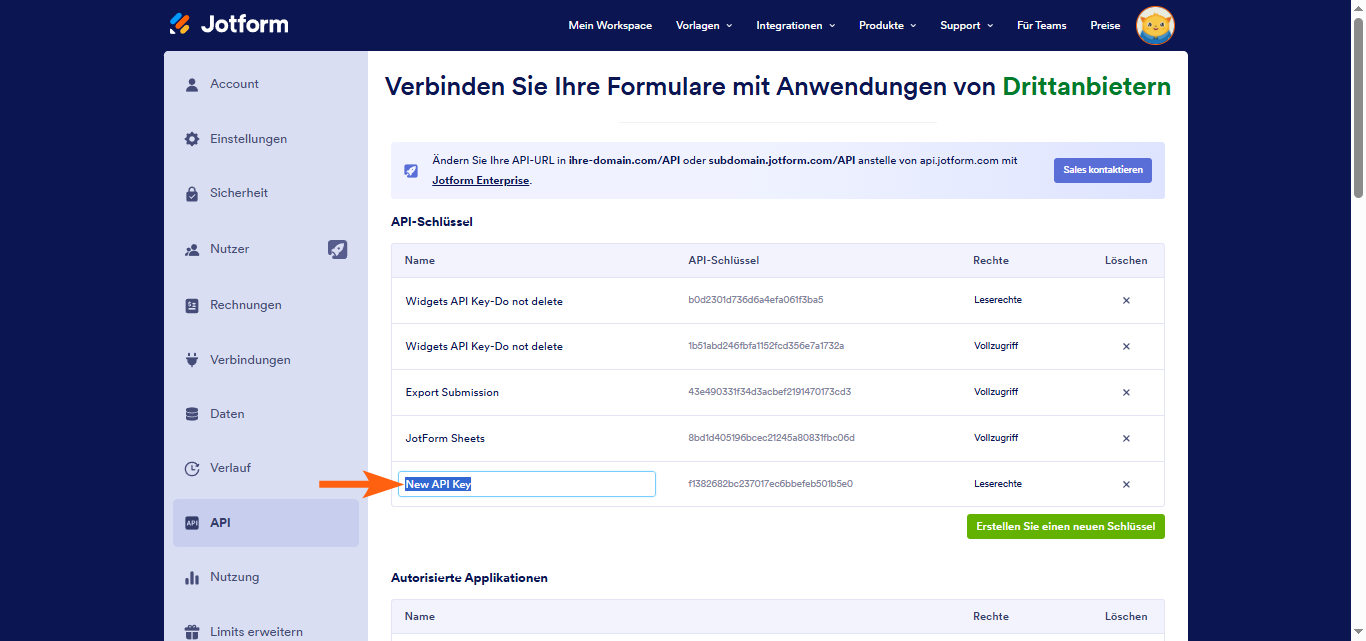
Task: Change Export Submission rights Vollzugriff
Action: pyautogui.click(x=996, y=392)
